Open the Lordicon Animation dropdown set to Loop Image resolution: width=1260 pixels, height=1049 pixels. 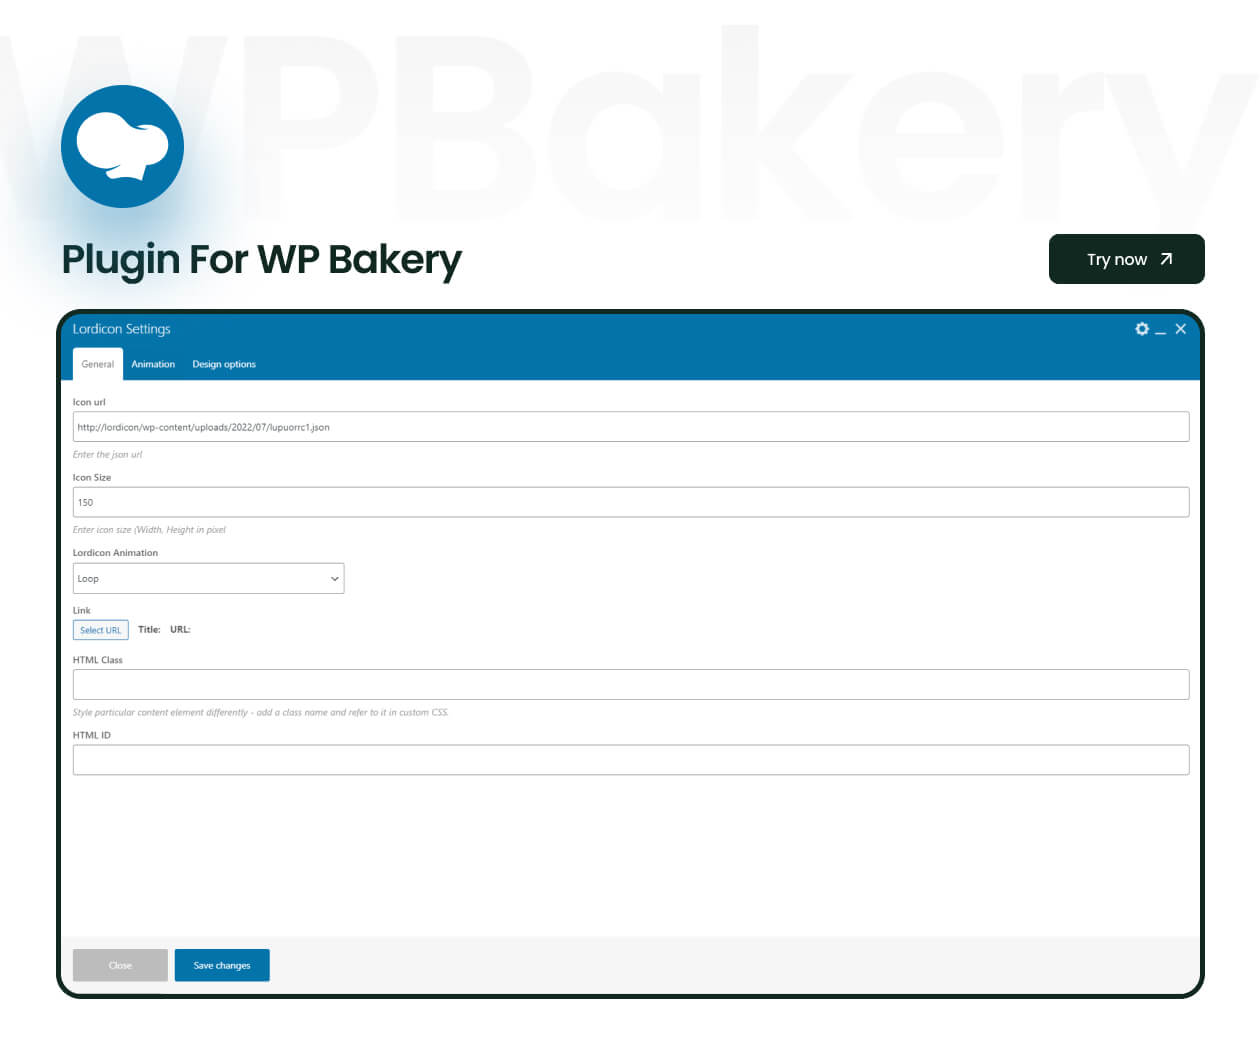click(209, 578)
